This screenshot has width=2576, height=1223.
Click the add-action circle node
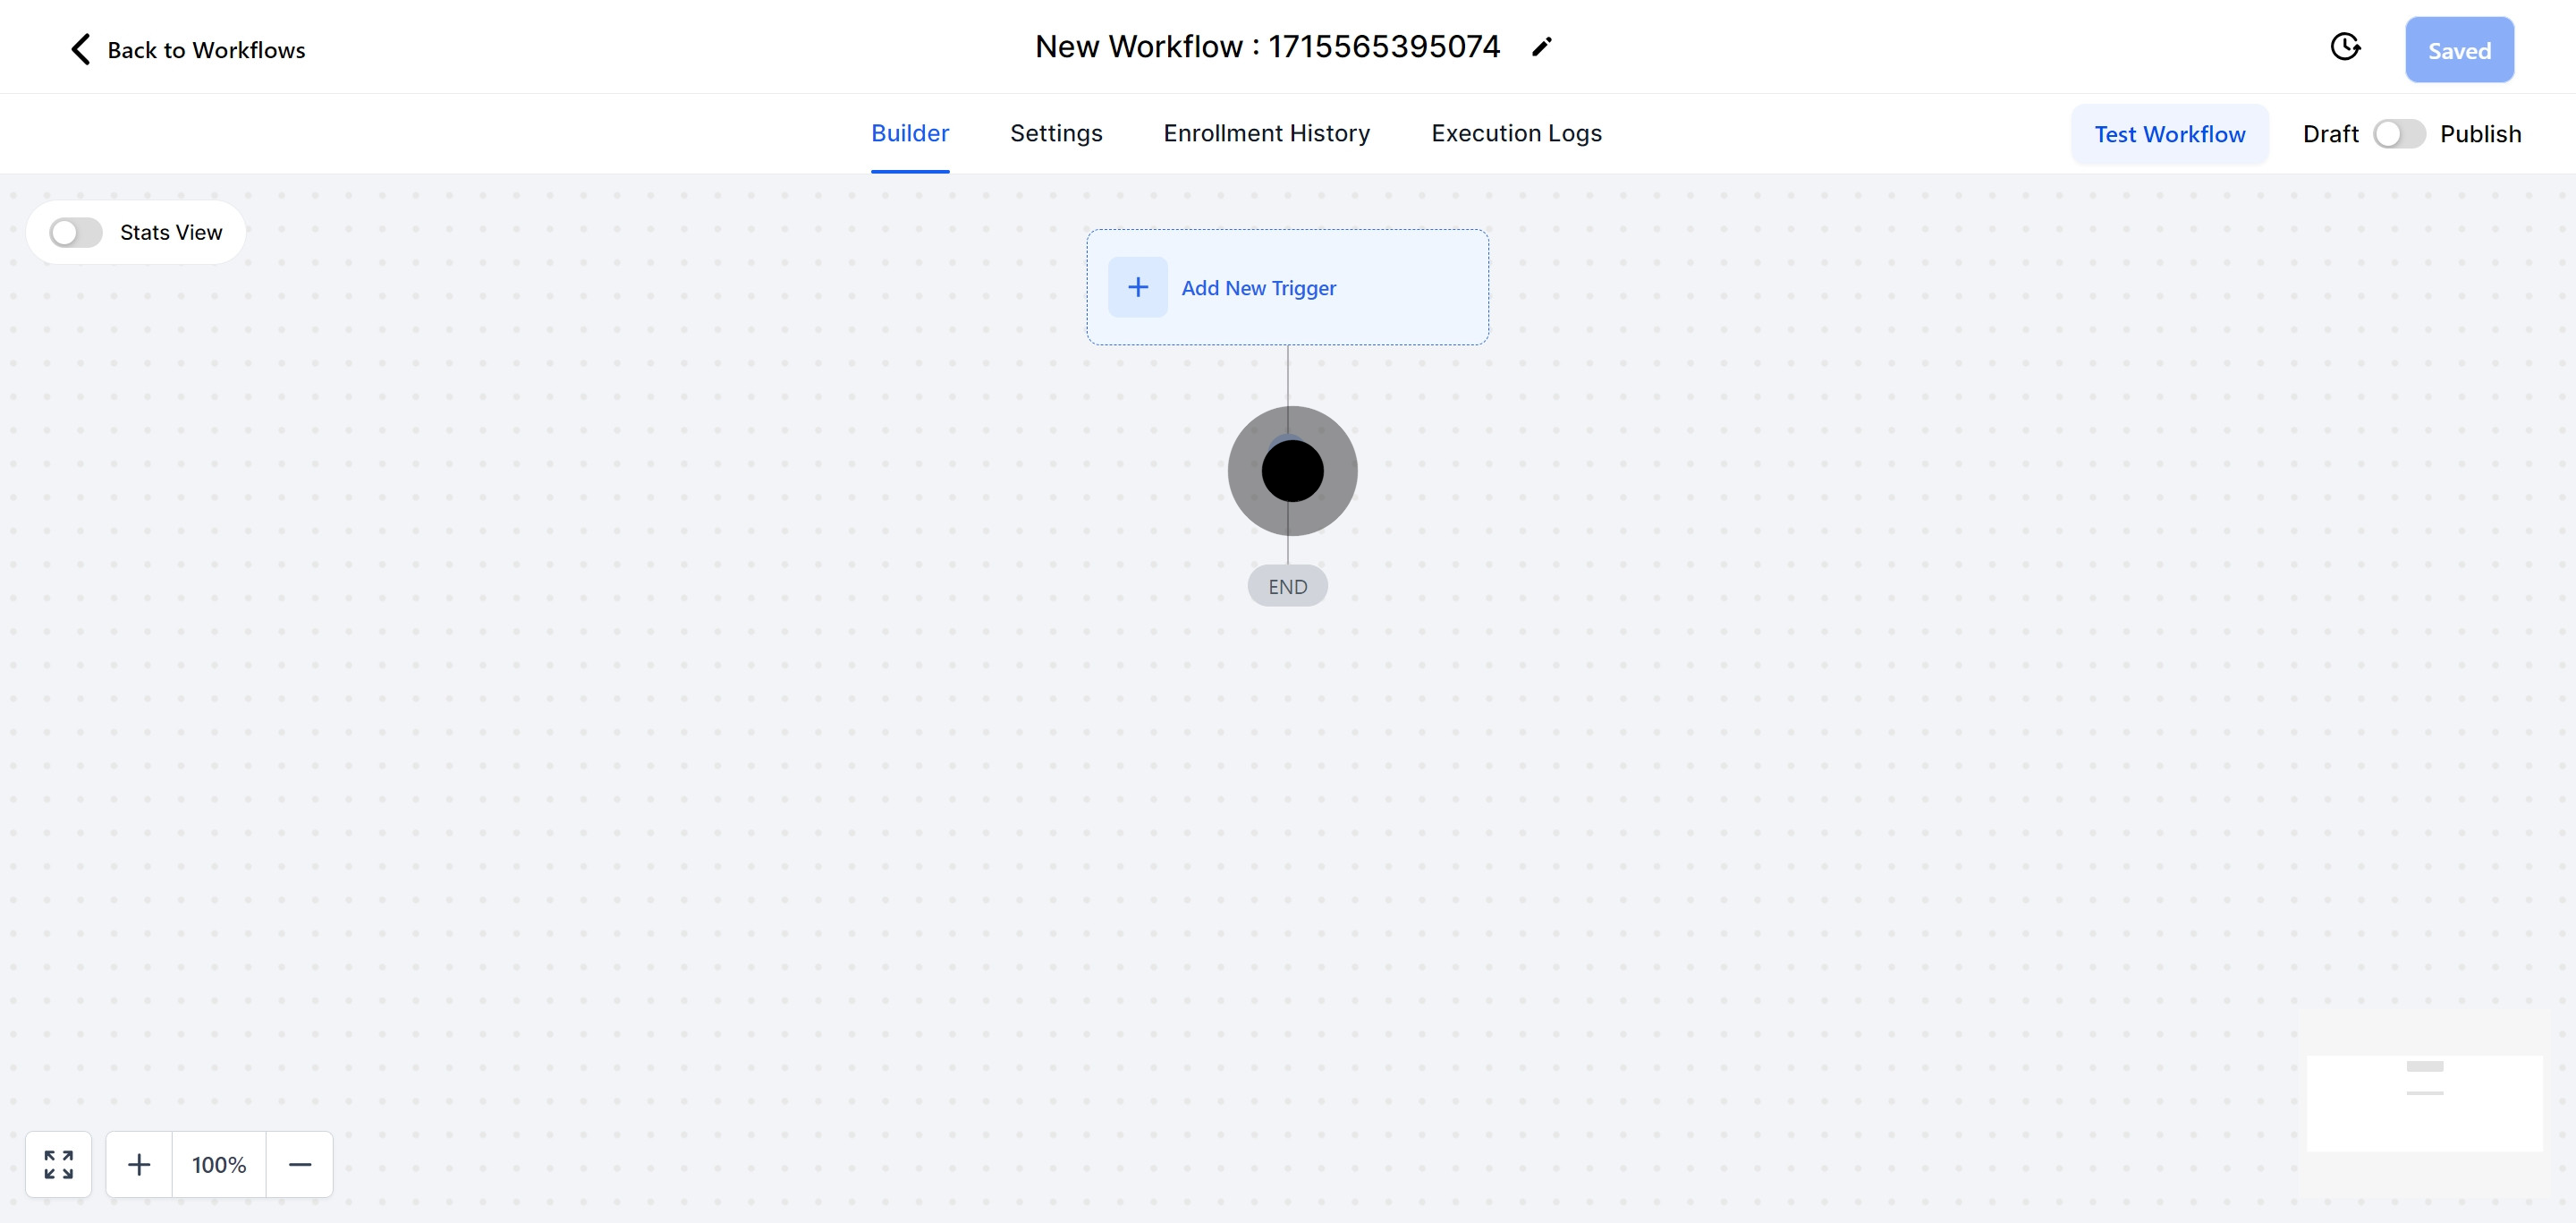[x=1292, y=471]
